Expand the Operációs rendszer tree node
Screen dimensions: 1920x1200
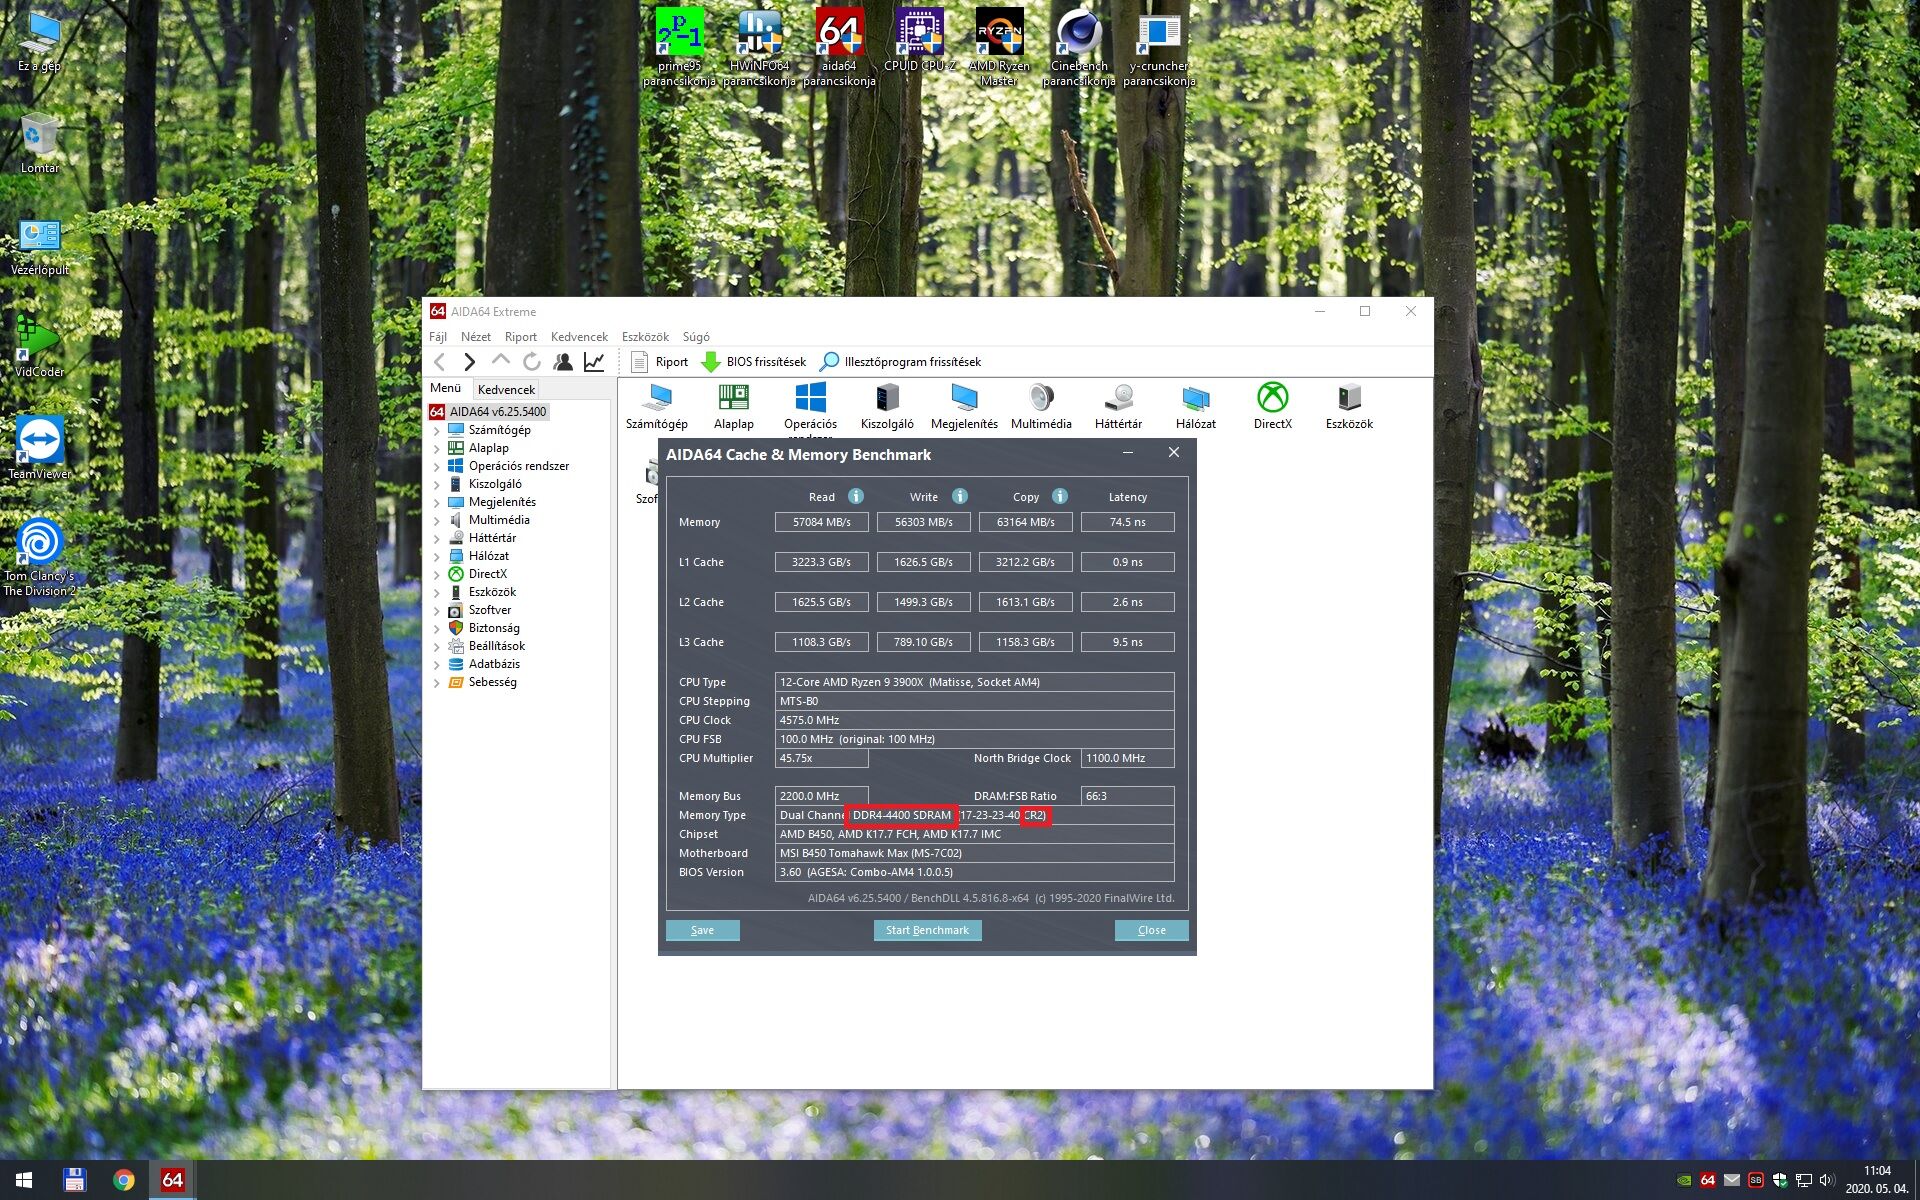tap(437, 467)
